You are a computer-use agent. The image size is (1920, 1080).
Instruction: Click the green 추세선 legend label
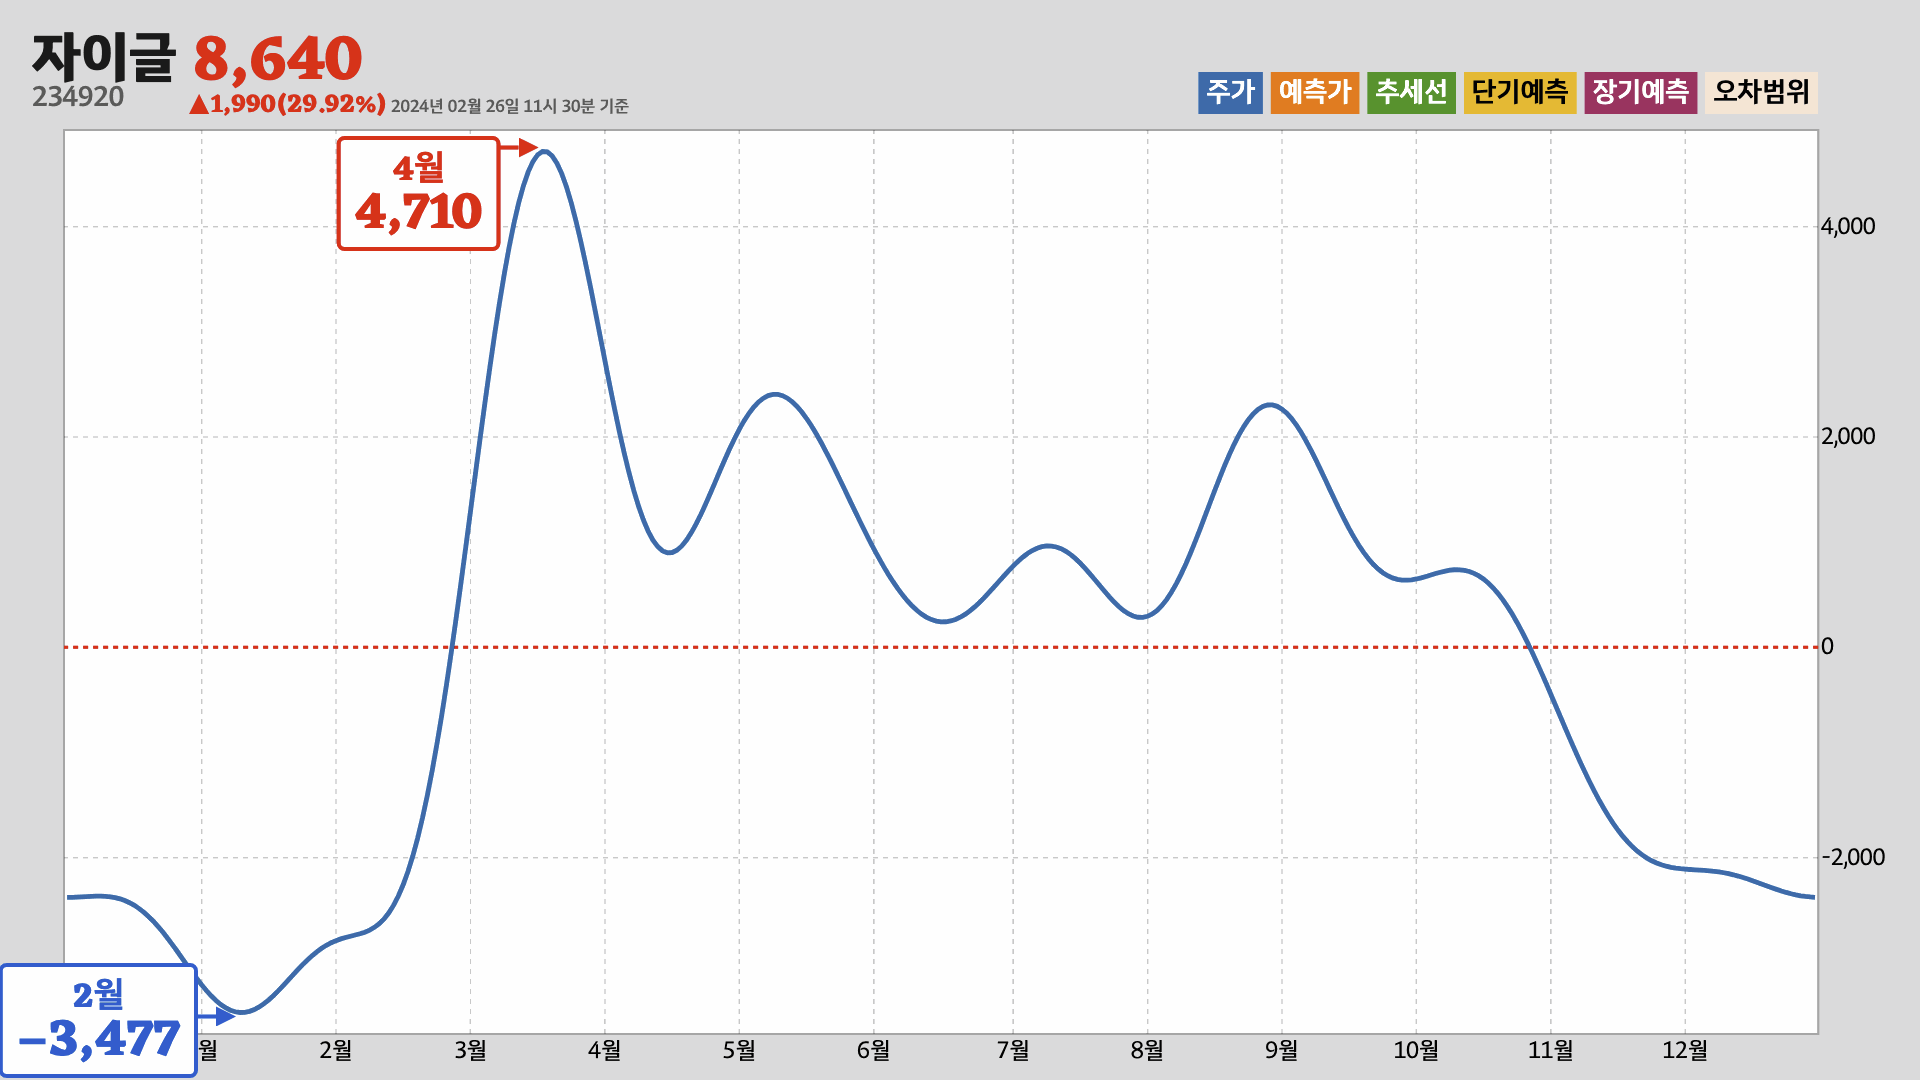click(x=1411, y=93)
